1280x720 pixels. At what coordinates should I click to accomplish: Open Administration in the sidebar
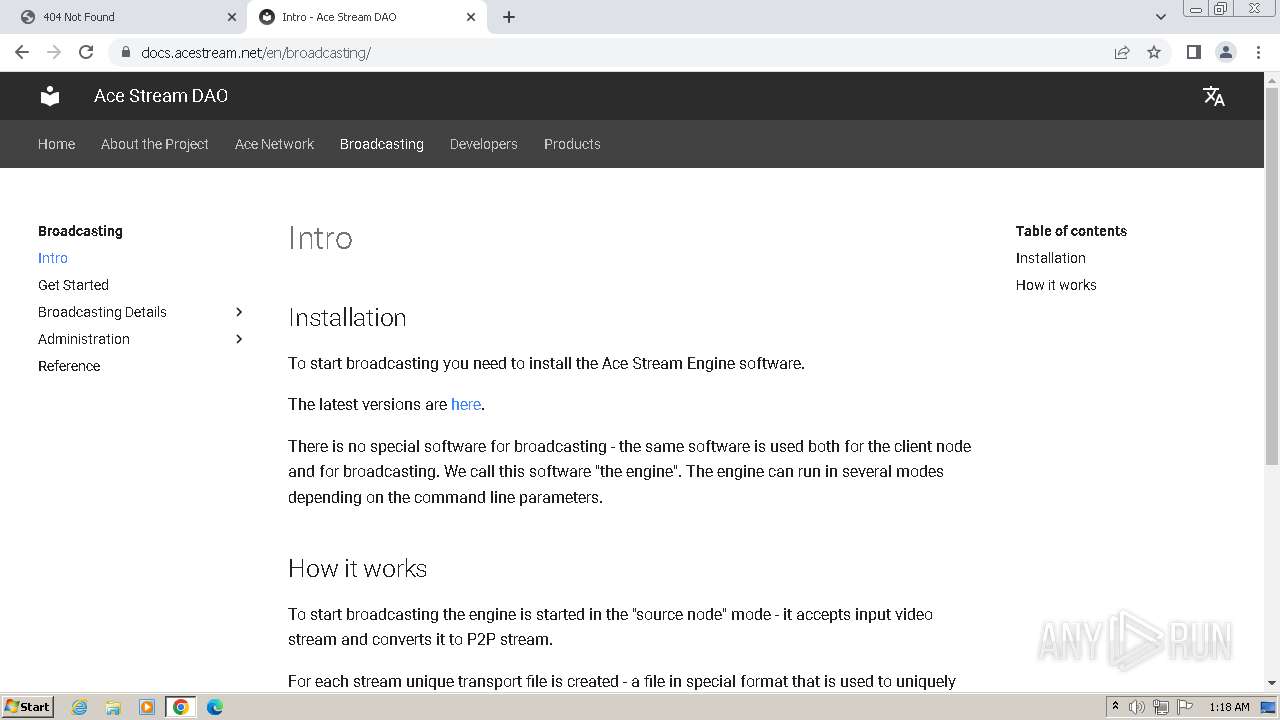pos(84,339)
